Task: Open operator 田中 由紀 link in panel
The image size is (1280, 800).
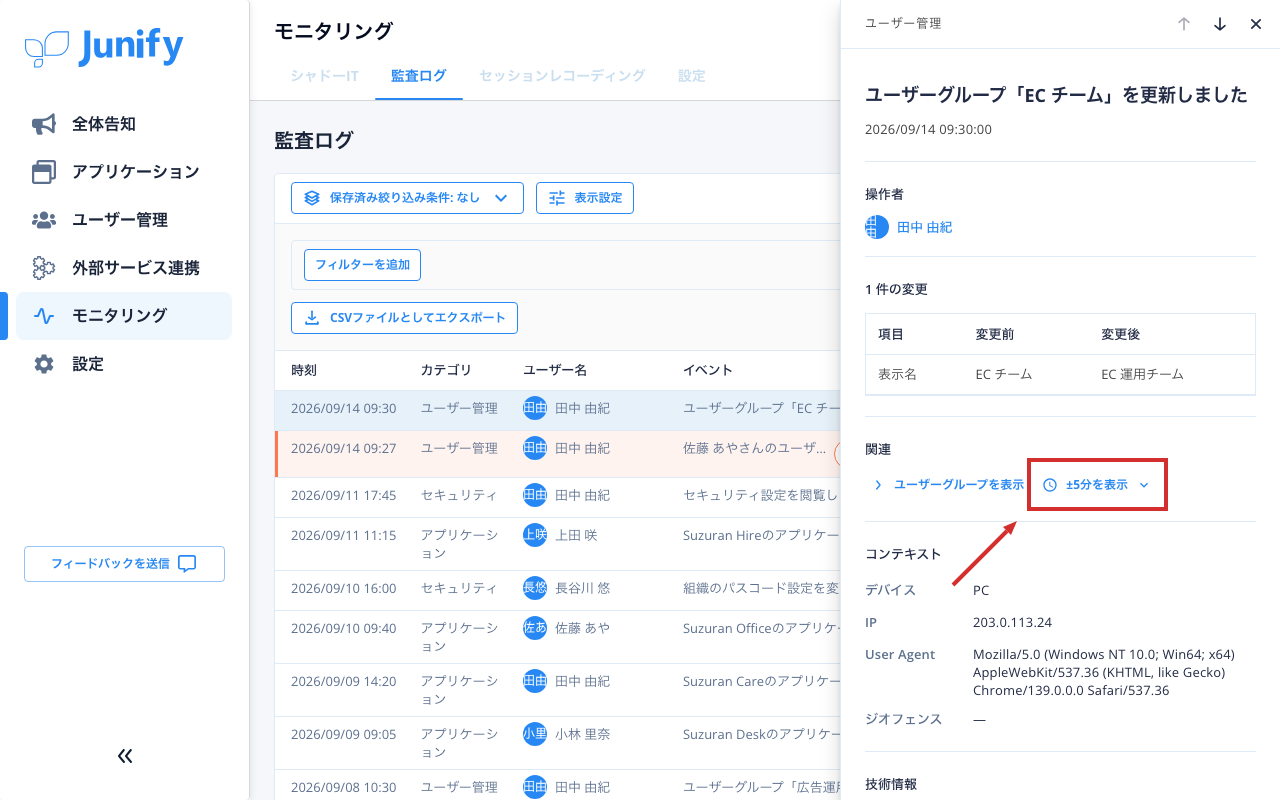Action: click(924, 228)
